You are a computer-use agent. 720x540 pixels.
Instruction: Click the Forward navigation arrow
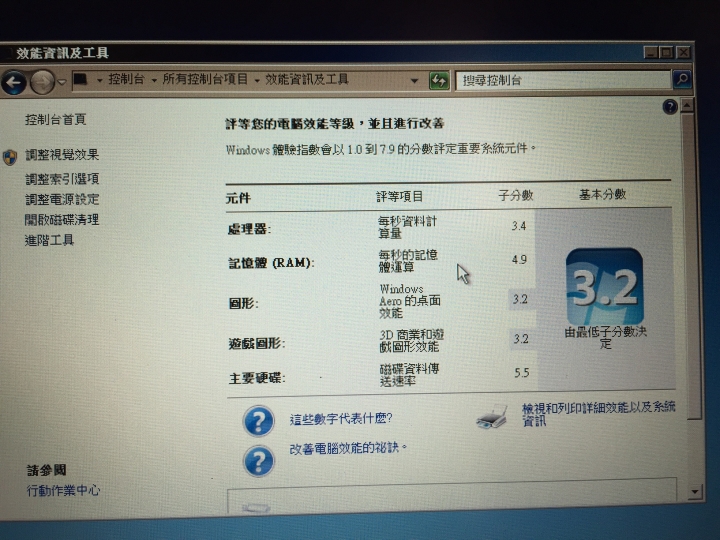pyautogui.click(x=42, y=82)
